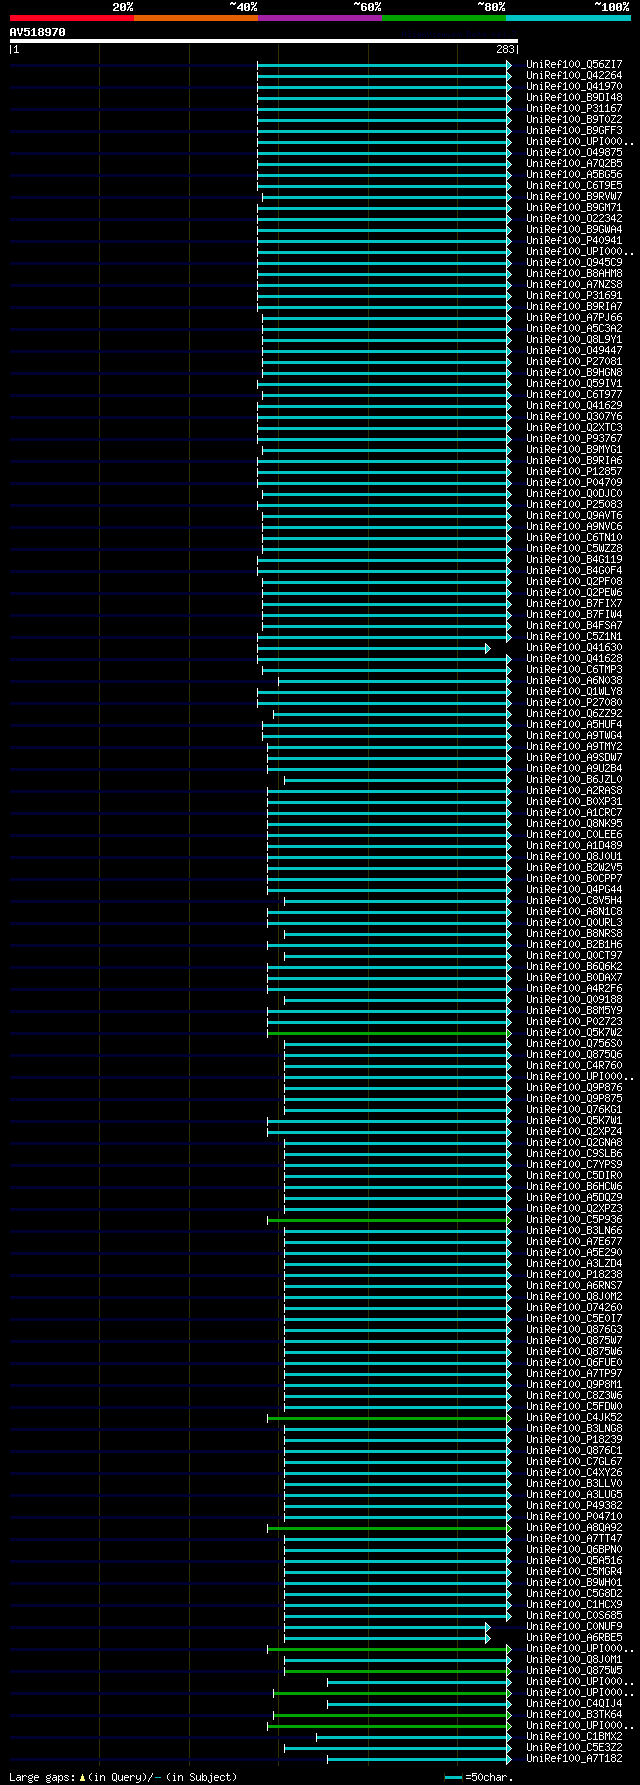Image resolution: width=640 pixels, height=1785 pixels.
Task: Select hit label UniRef100_C4JK52
Action: coord(574,1417)
